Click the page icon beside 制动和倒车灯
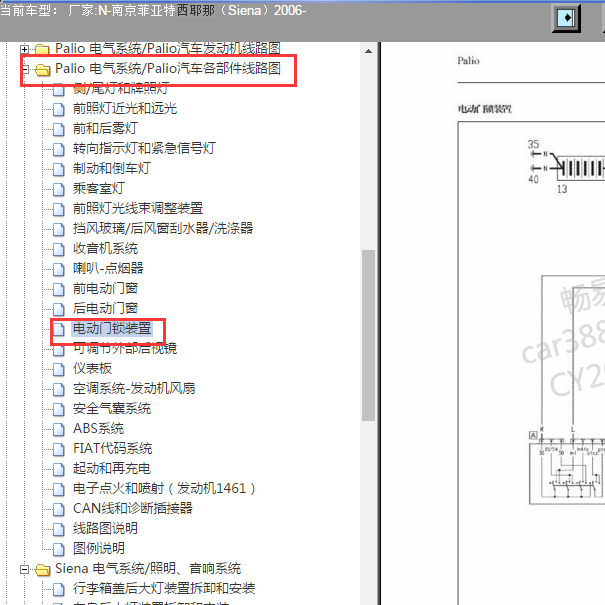 [x=59, y=169]
